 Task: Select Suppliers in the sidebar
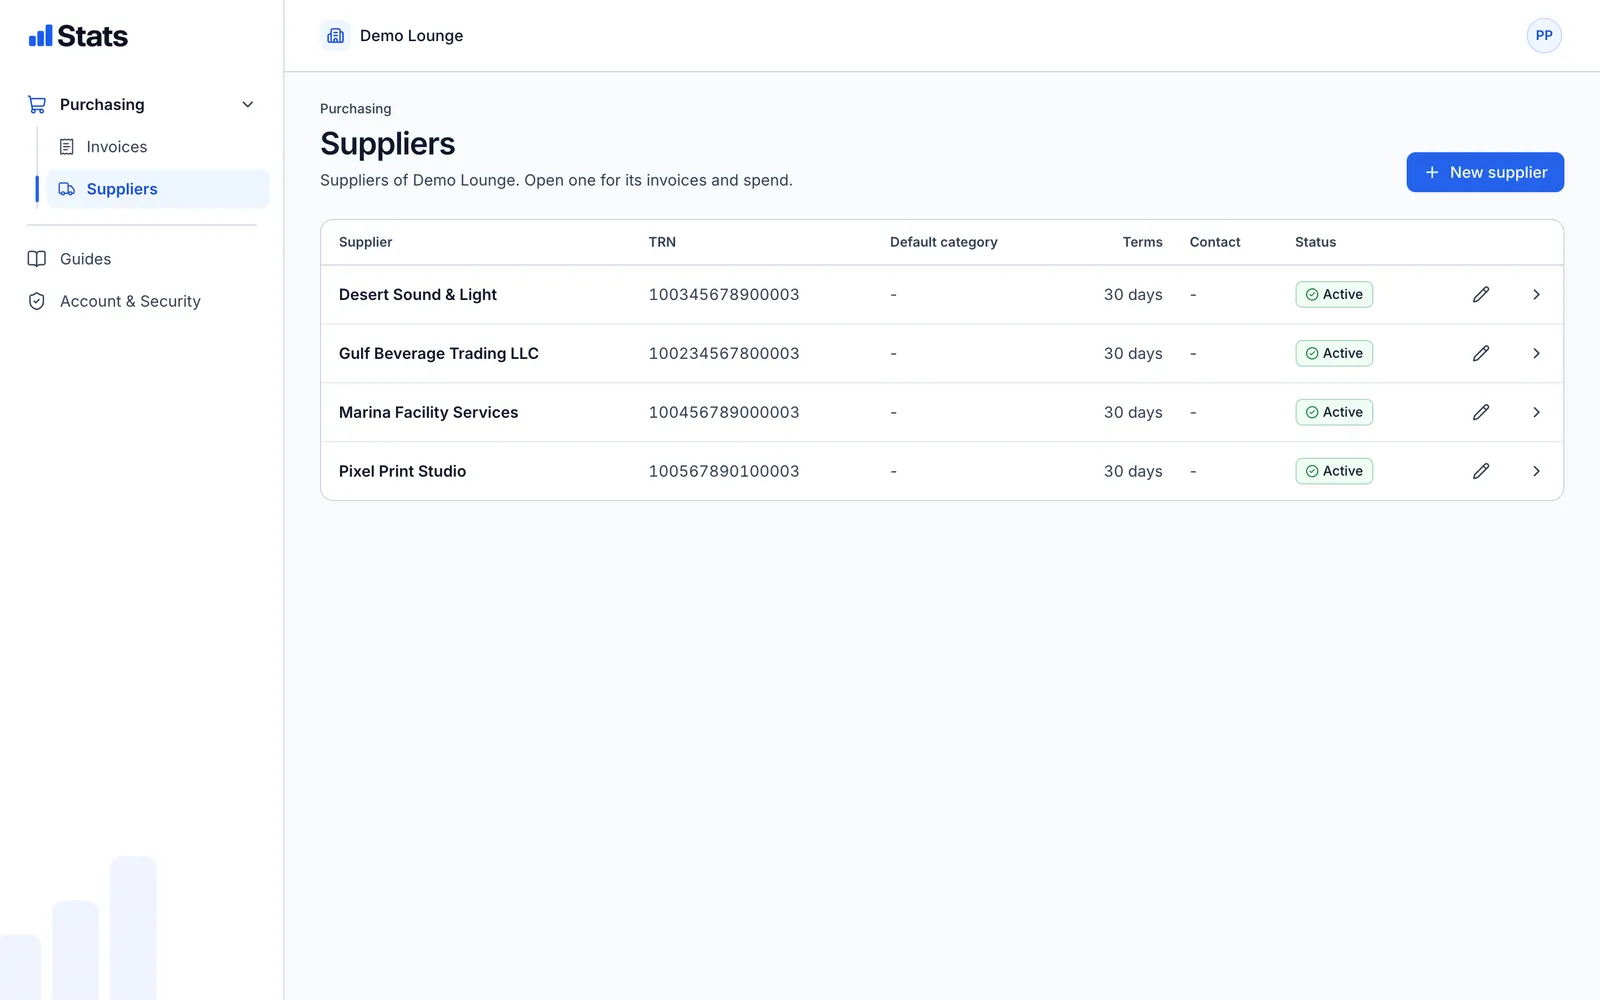(x=158, y=189)
